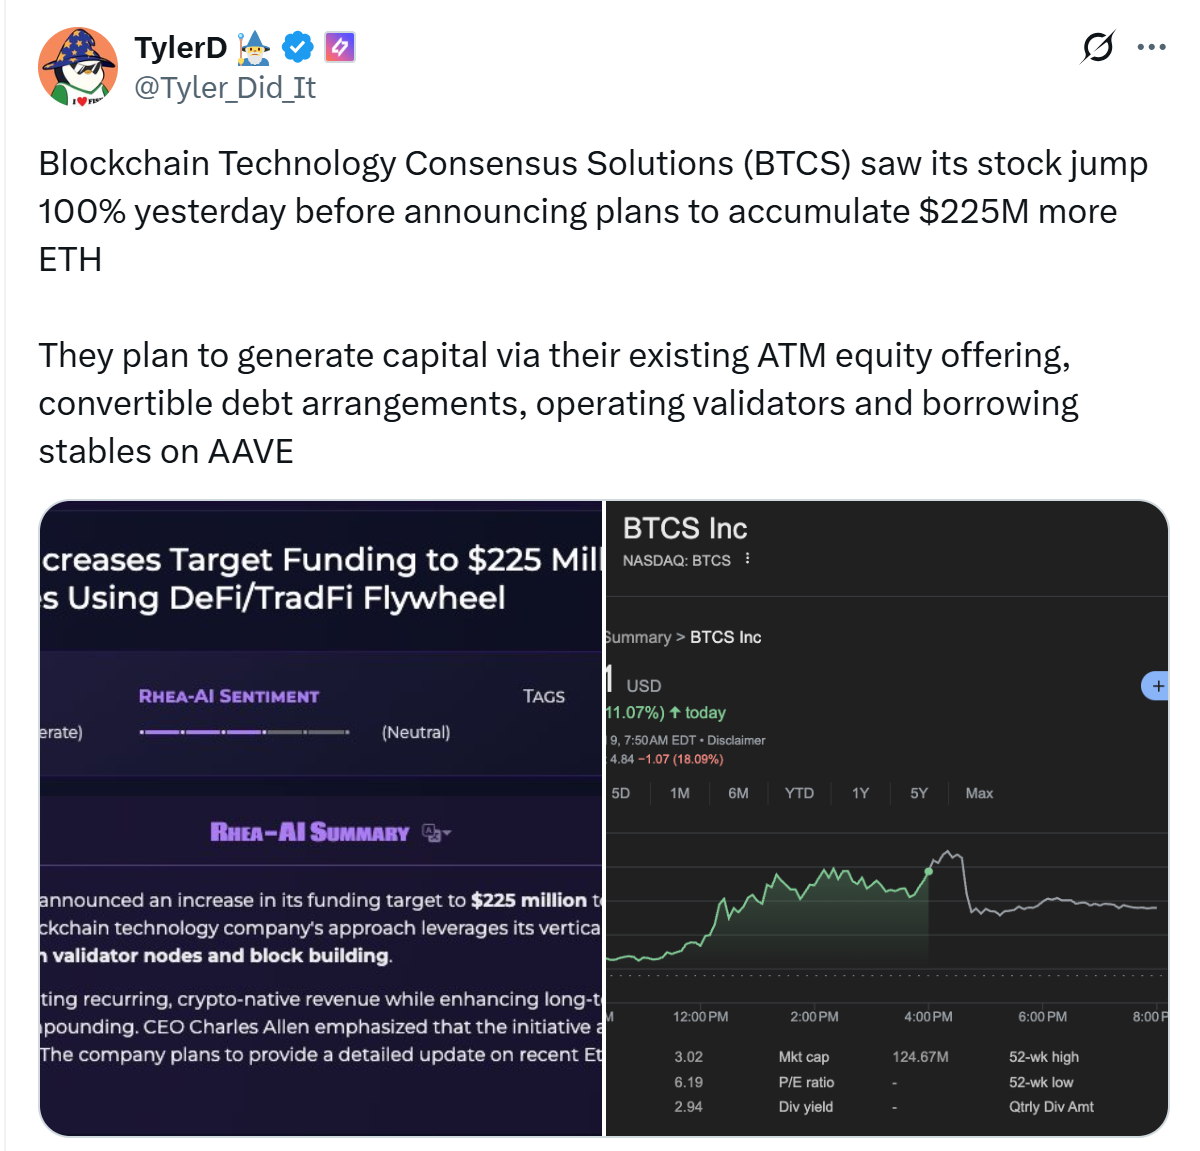The width and height of the screenshot is (1200, 1151).
Task: Open Grok via the slashed-circle icon
Action: pos(1097,47)
